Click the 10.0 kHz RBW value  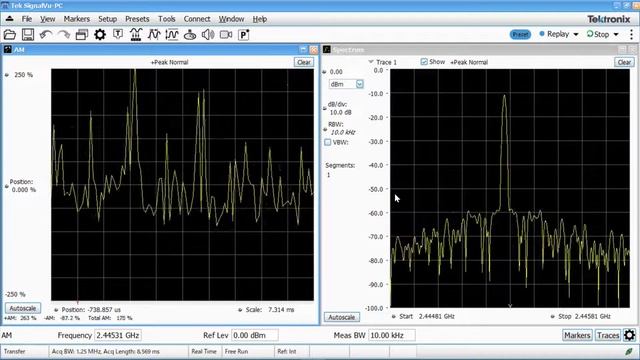tap(343, 132)
